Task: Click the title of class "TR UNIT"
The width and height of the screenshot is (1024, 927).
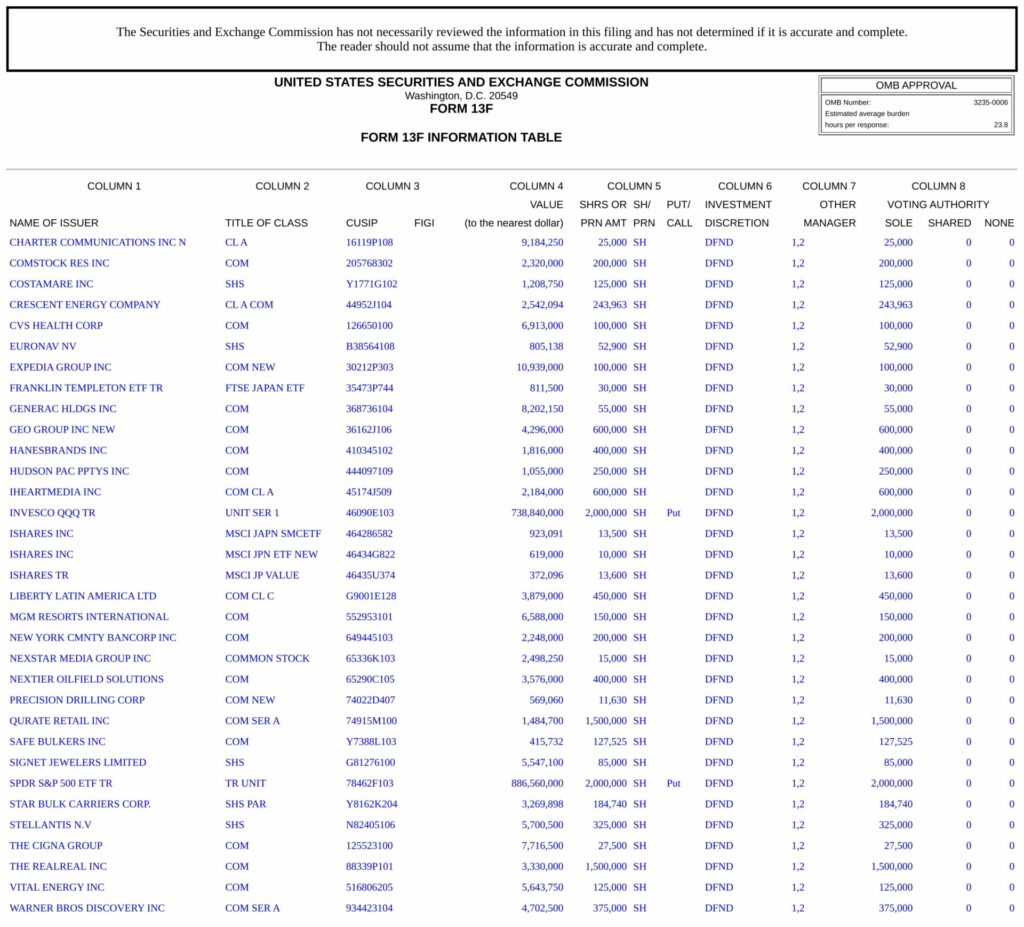Action: click(x=246, y=783)
